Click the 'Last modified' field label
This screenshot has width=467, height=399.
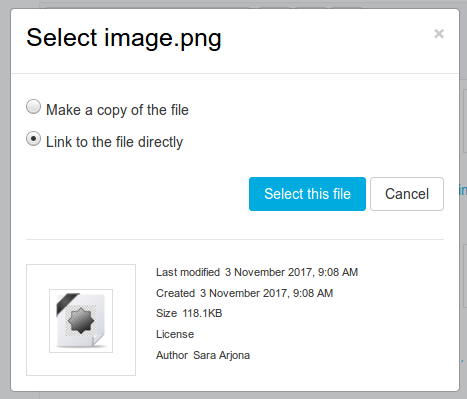pyautogui.click(x=188, y=272)
